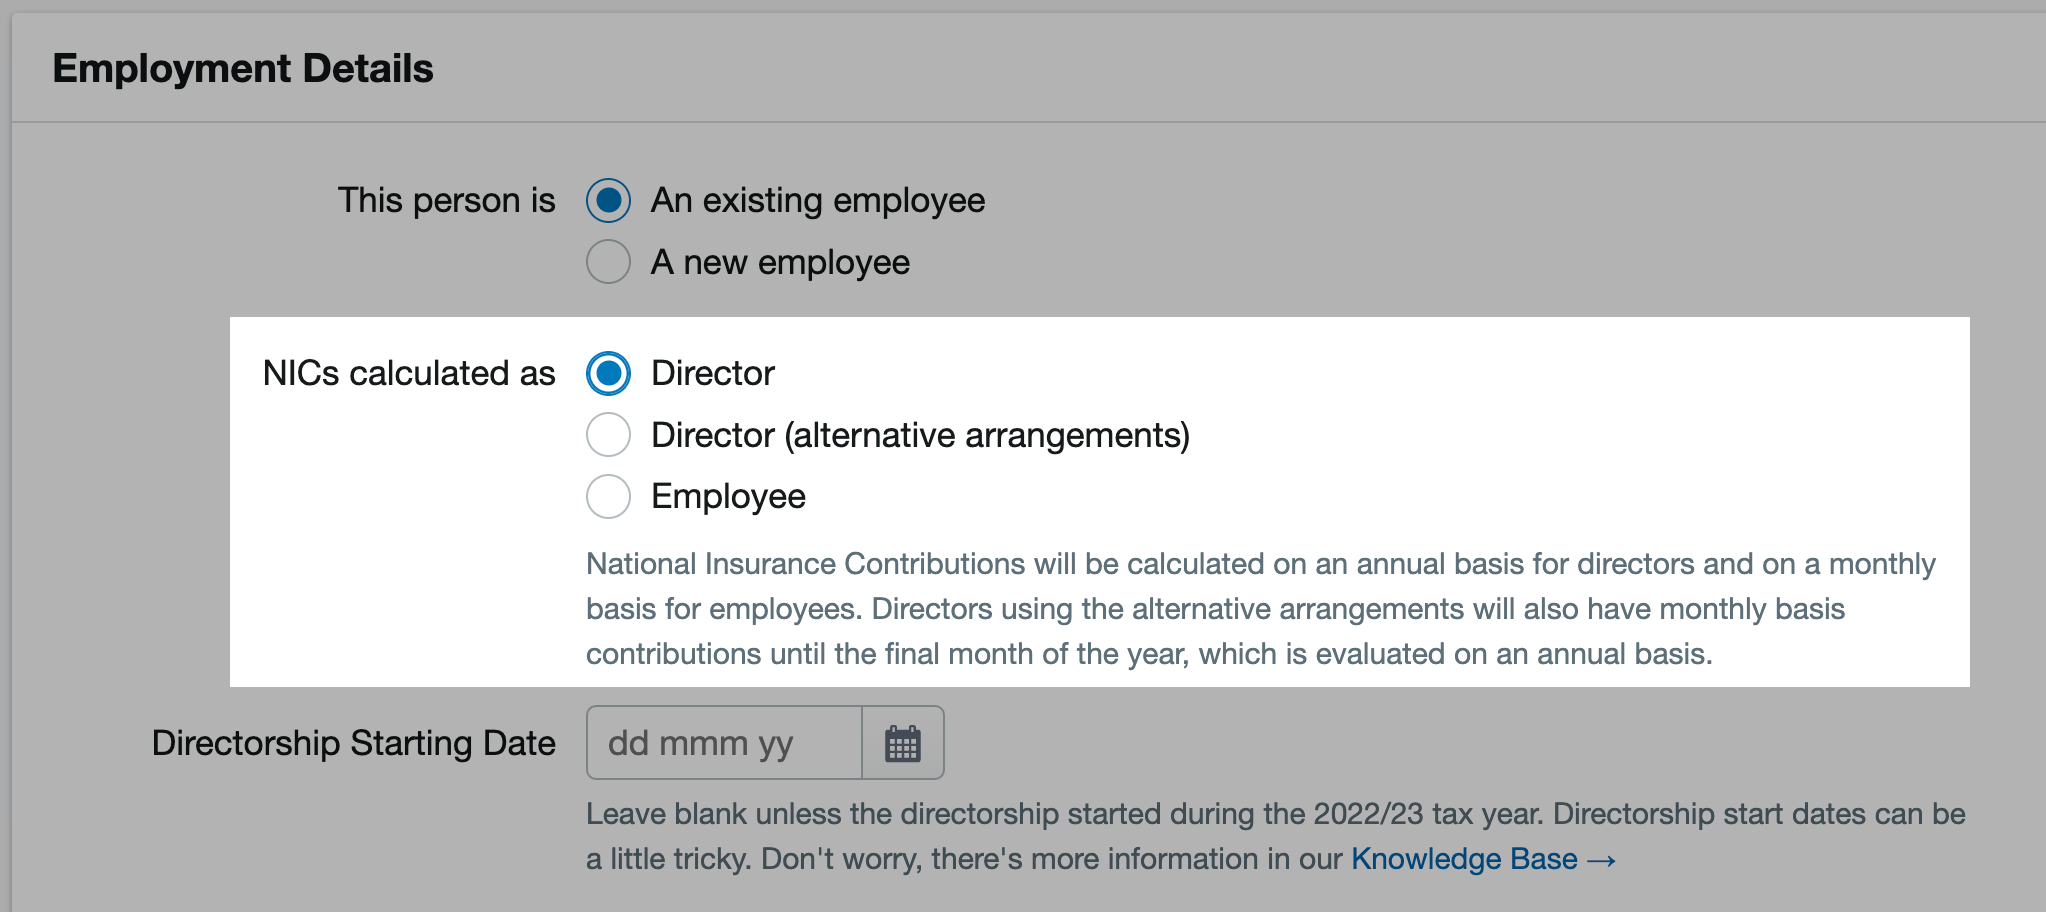The width and height of the screenshot is (2046, 912).
Task: Click the arrow after Knowledge Base
Action: tap(1601, 860)
